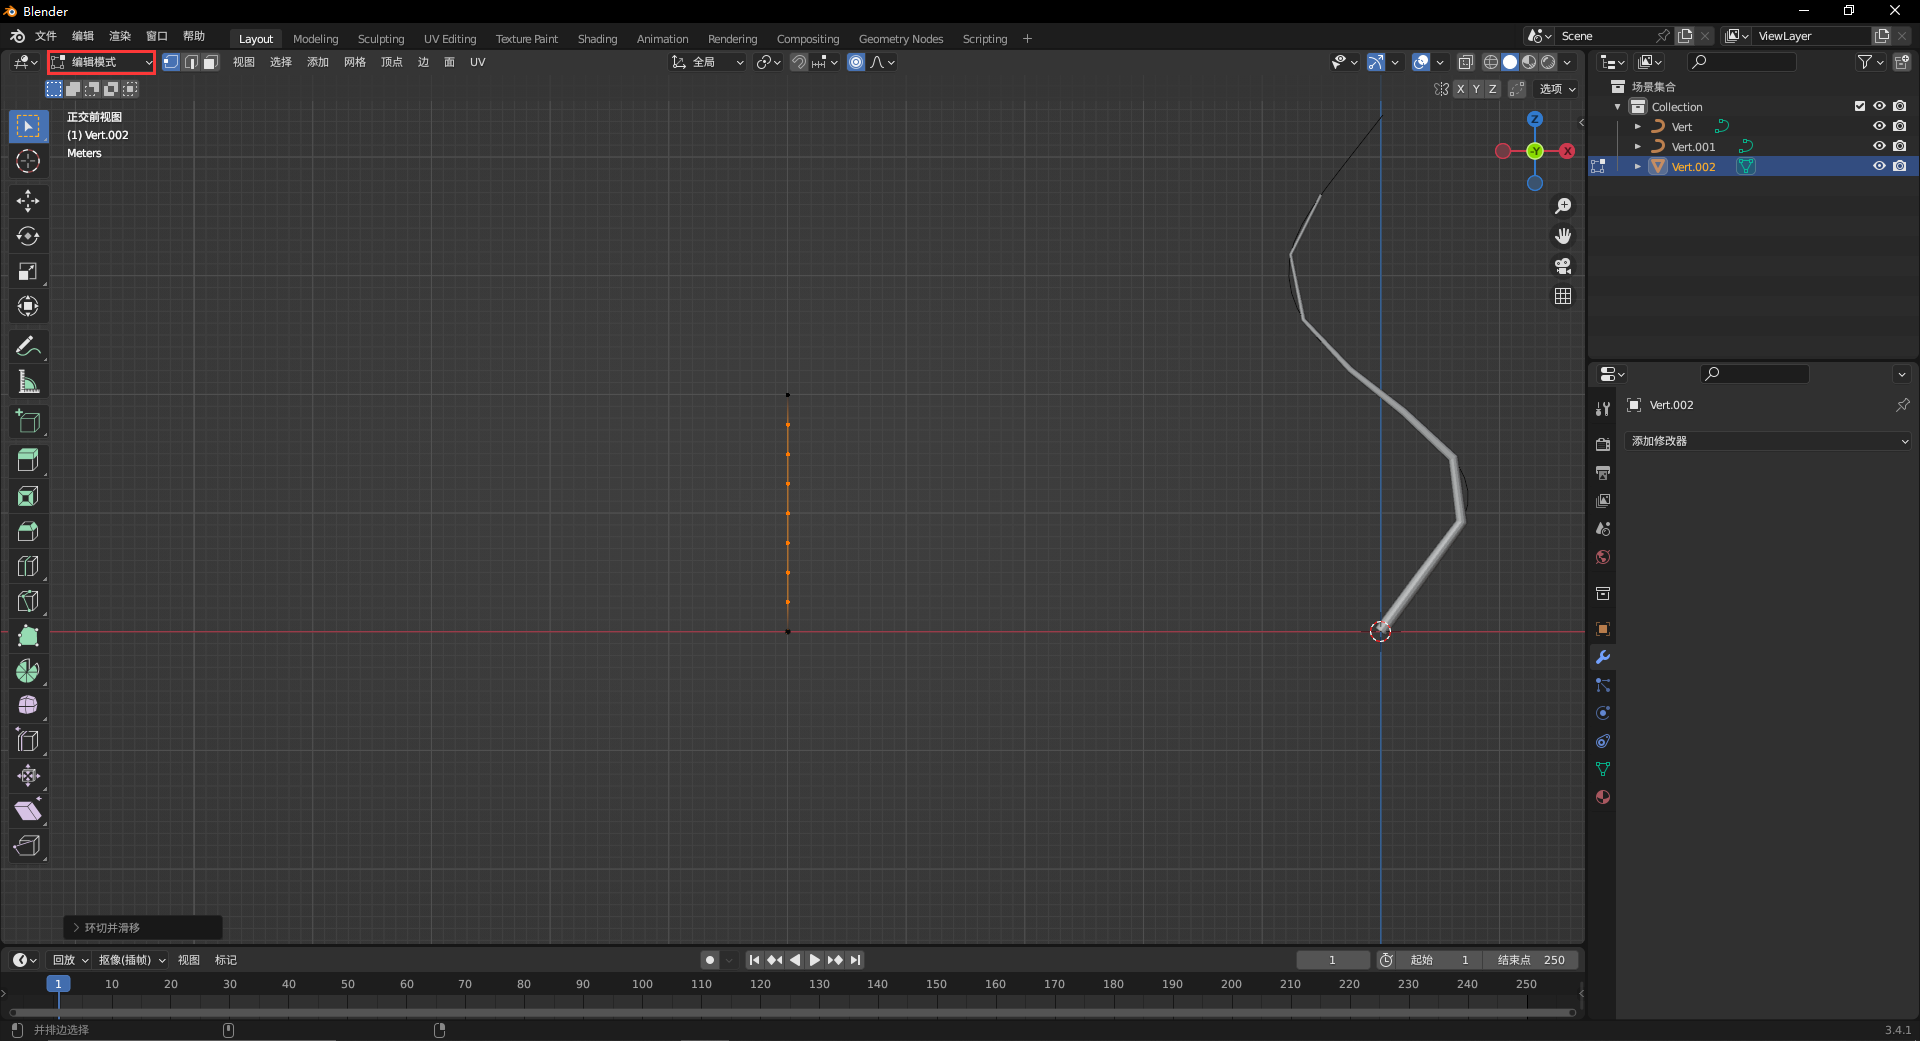Select the Scale tool

28,271
